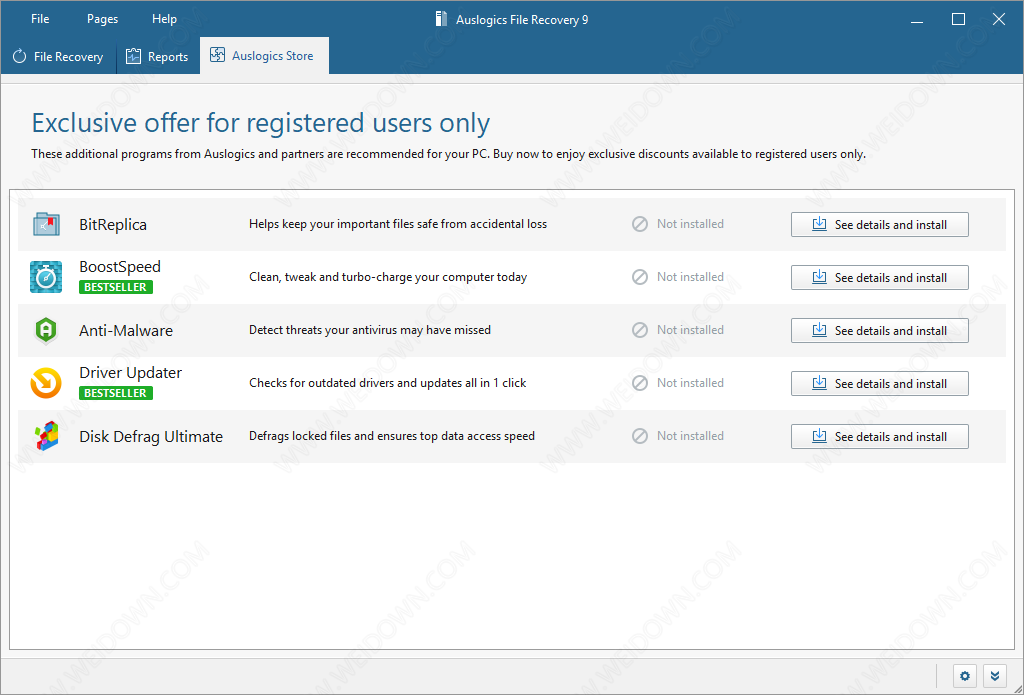Click the 'Checks for outdated drivers' description

pos(387,383)
